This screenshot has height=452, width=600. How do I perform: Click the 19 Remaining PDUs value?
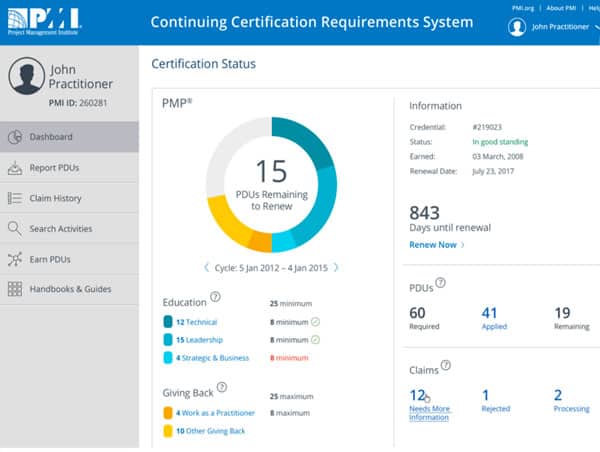(x=562, y=313)
